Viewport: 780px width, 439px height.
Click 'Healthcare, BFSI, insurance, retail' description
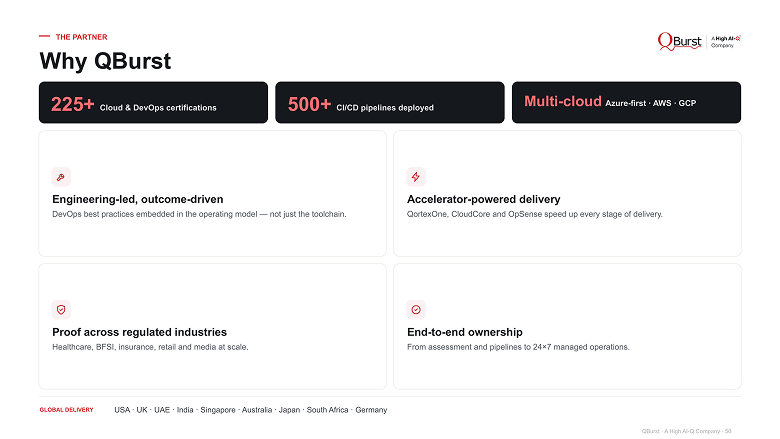150,347
